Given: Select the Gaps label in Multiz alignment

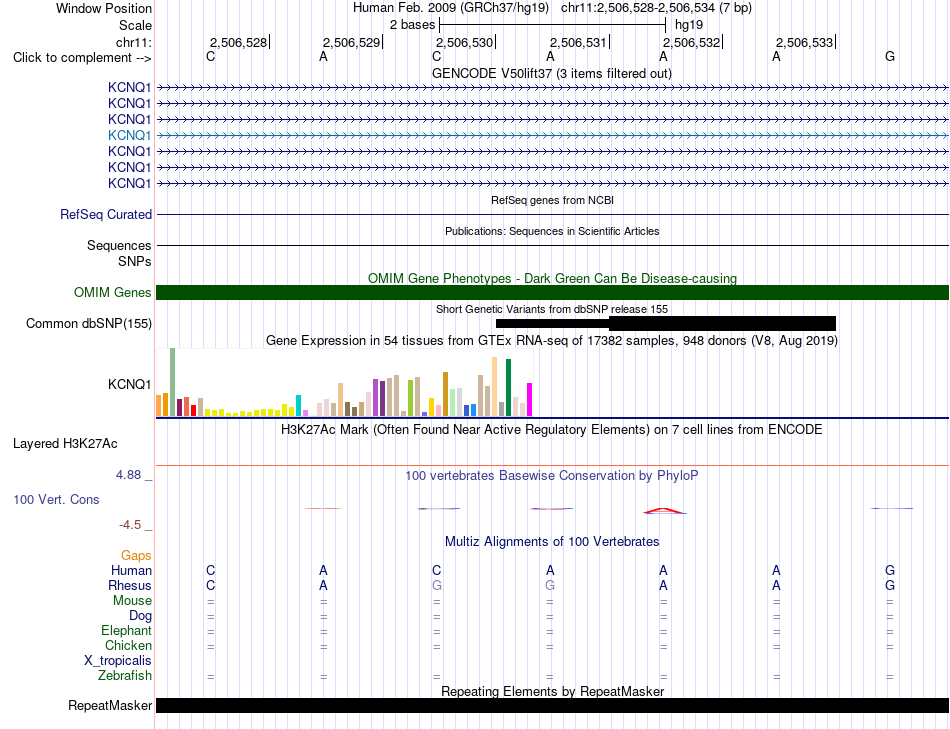Looking at the screenshot, I should pos(136,556).
